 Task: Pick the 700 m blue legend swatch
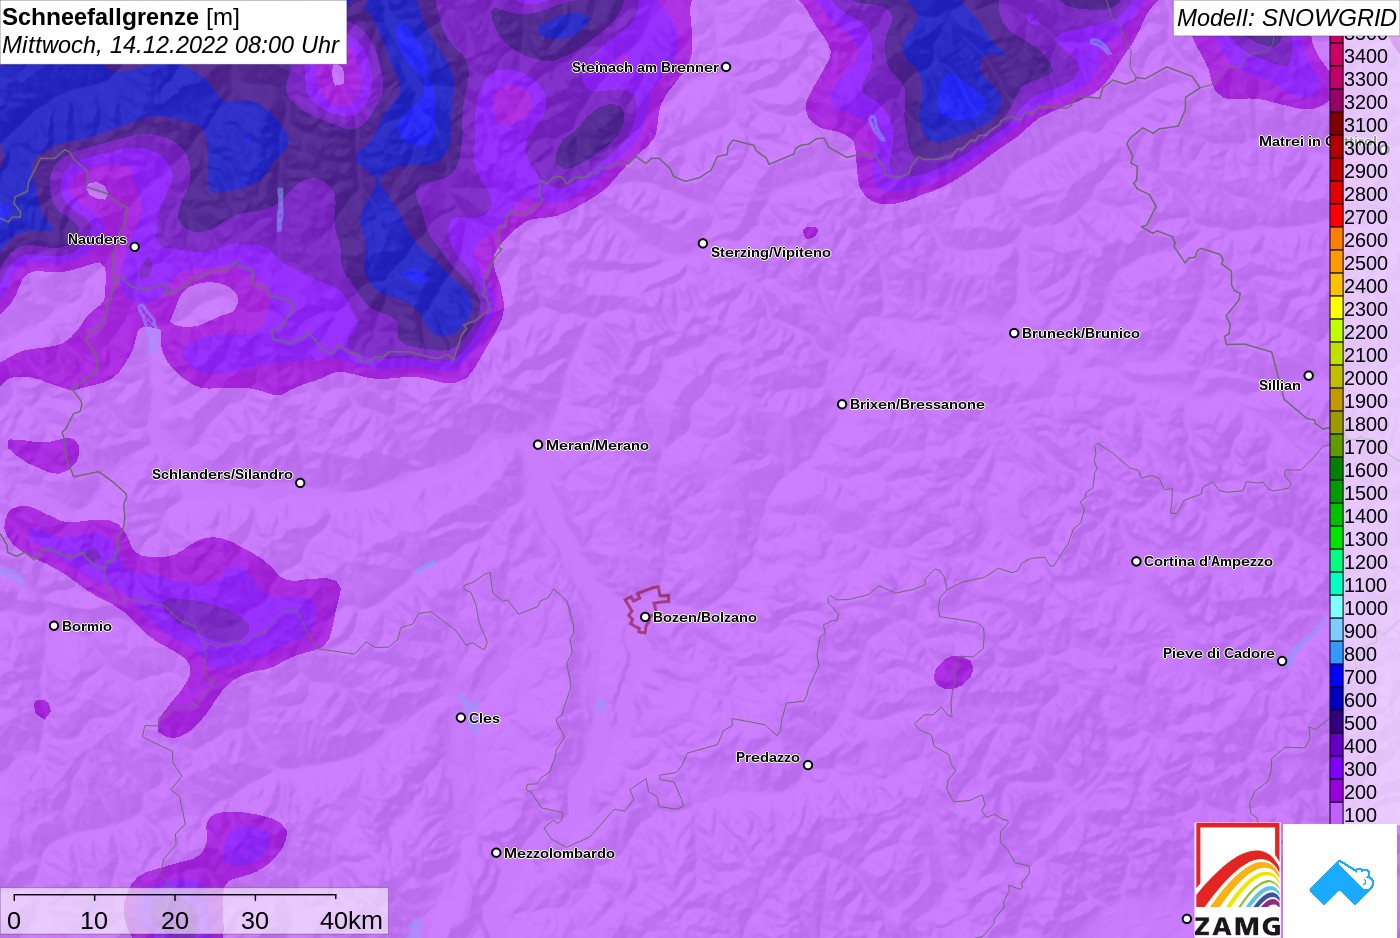1336,677
